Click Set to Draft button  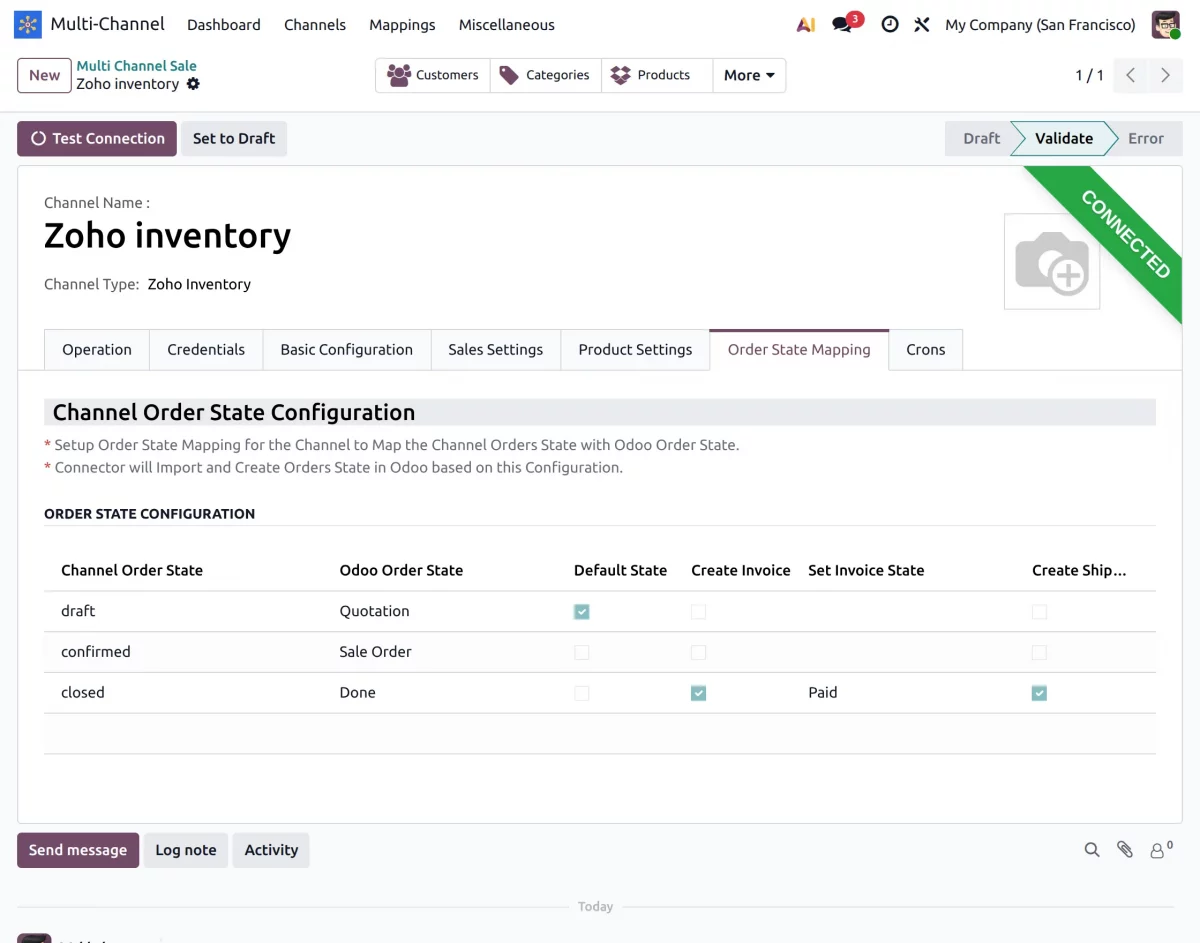(234, 139)
